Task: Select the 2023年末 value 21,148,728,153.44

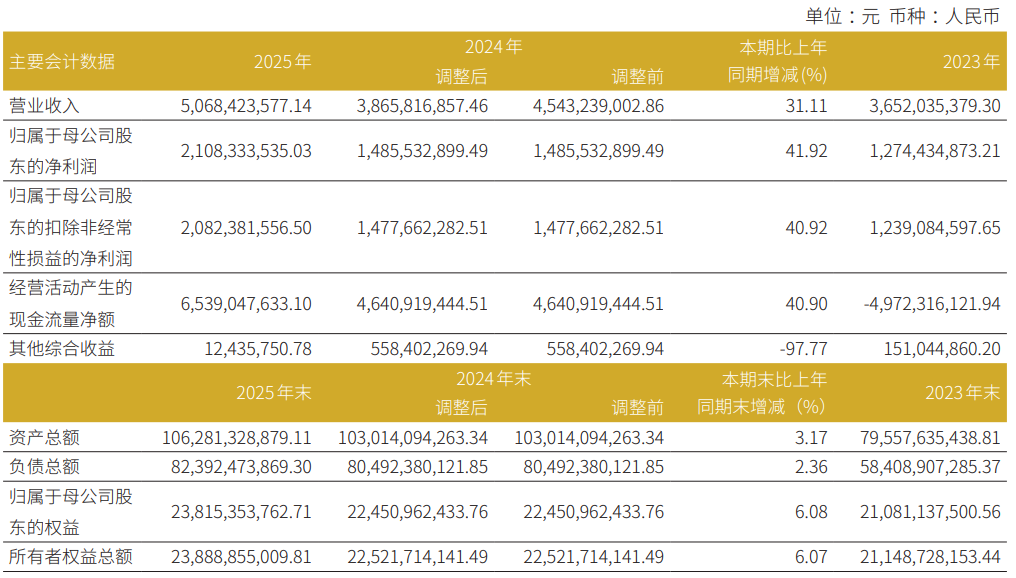Action: 930,557
